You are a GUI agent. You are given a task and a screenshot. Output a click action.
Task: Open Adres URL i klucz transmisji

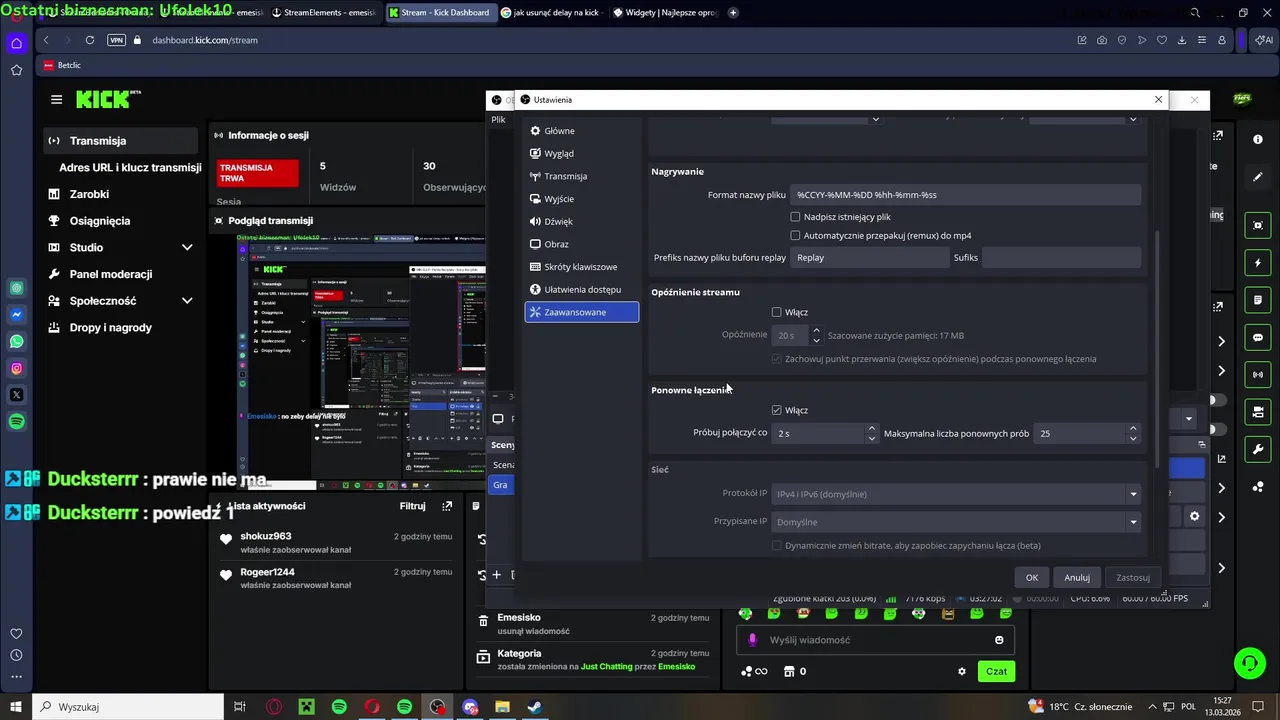point(130,167)
